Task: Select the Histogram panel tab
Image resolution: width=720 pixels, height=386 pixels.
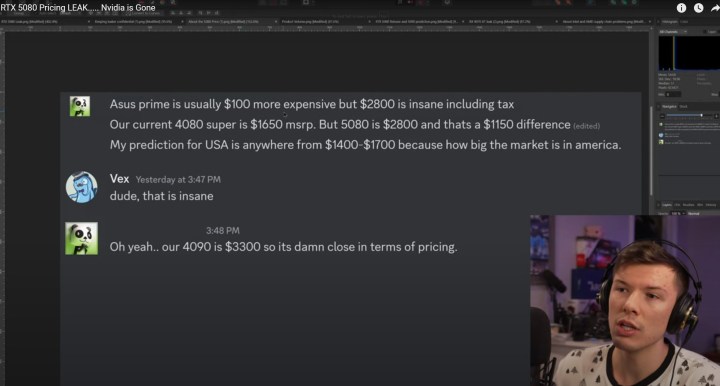Action: 669,22
